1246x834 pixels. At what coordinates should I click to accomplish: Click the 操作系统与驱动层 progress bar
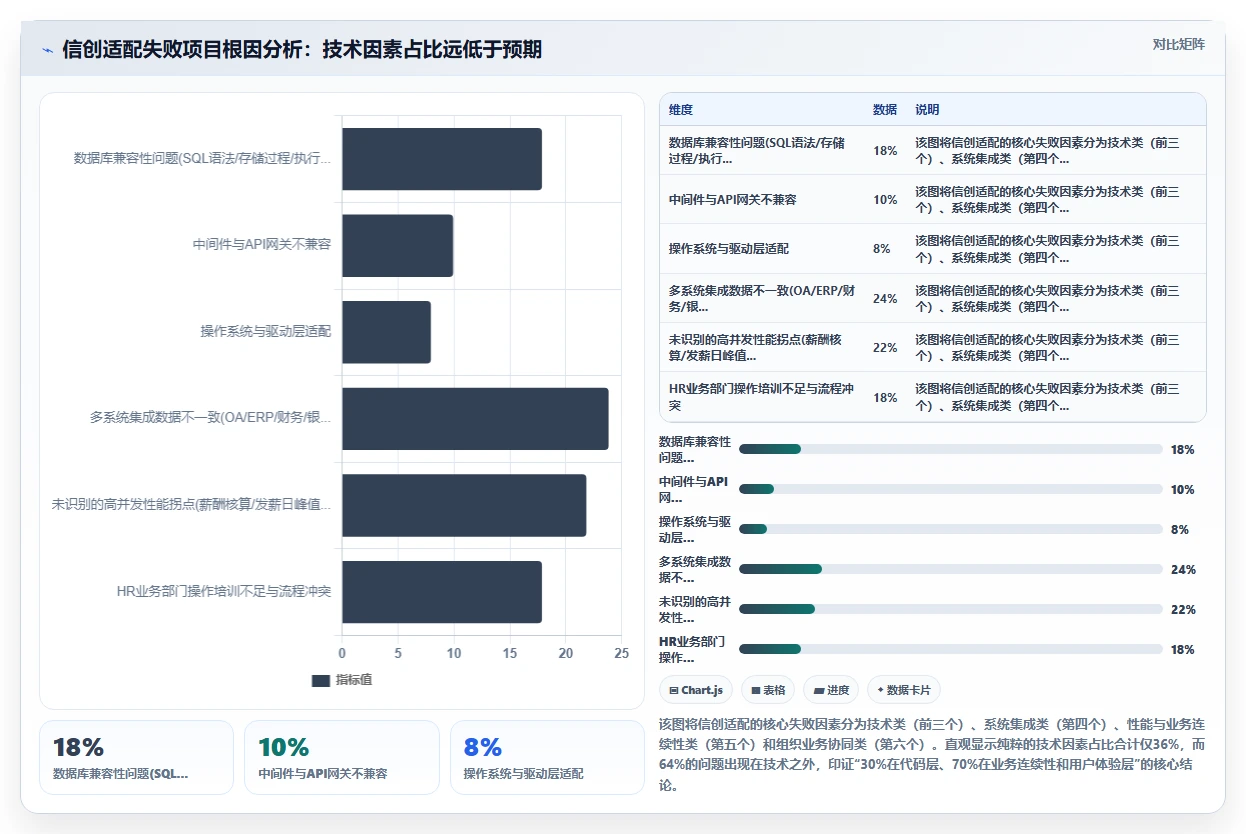[951, 529]
